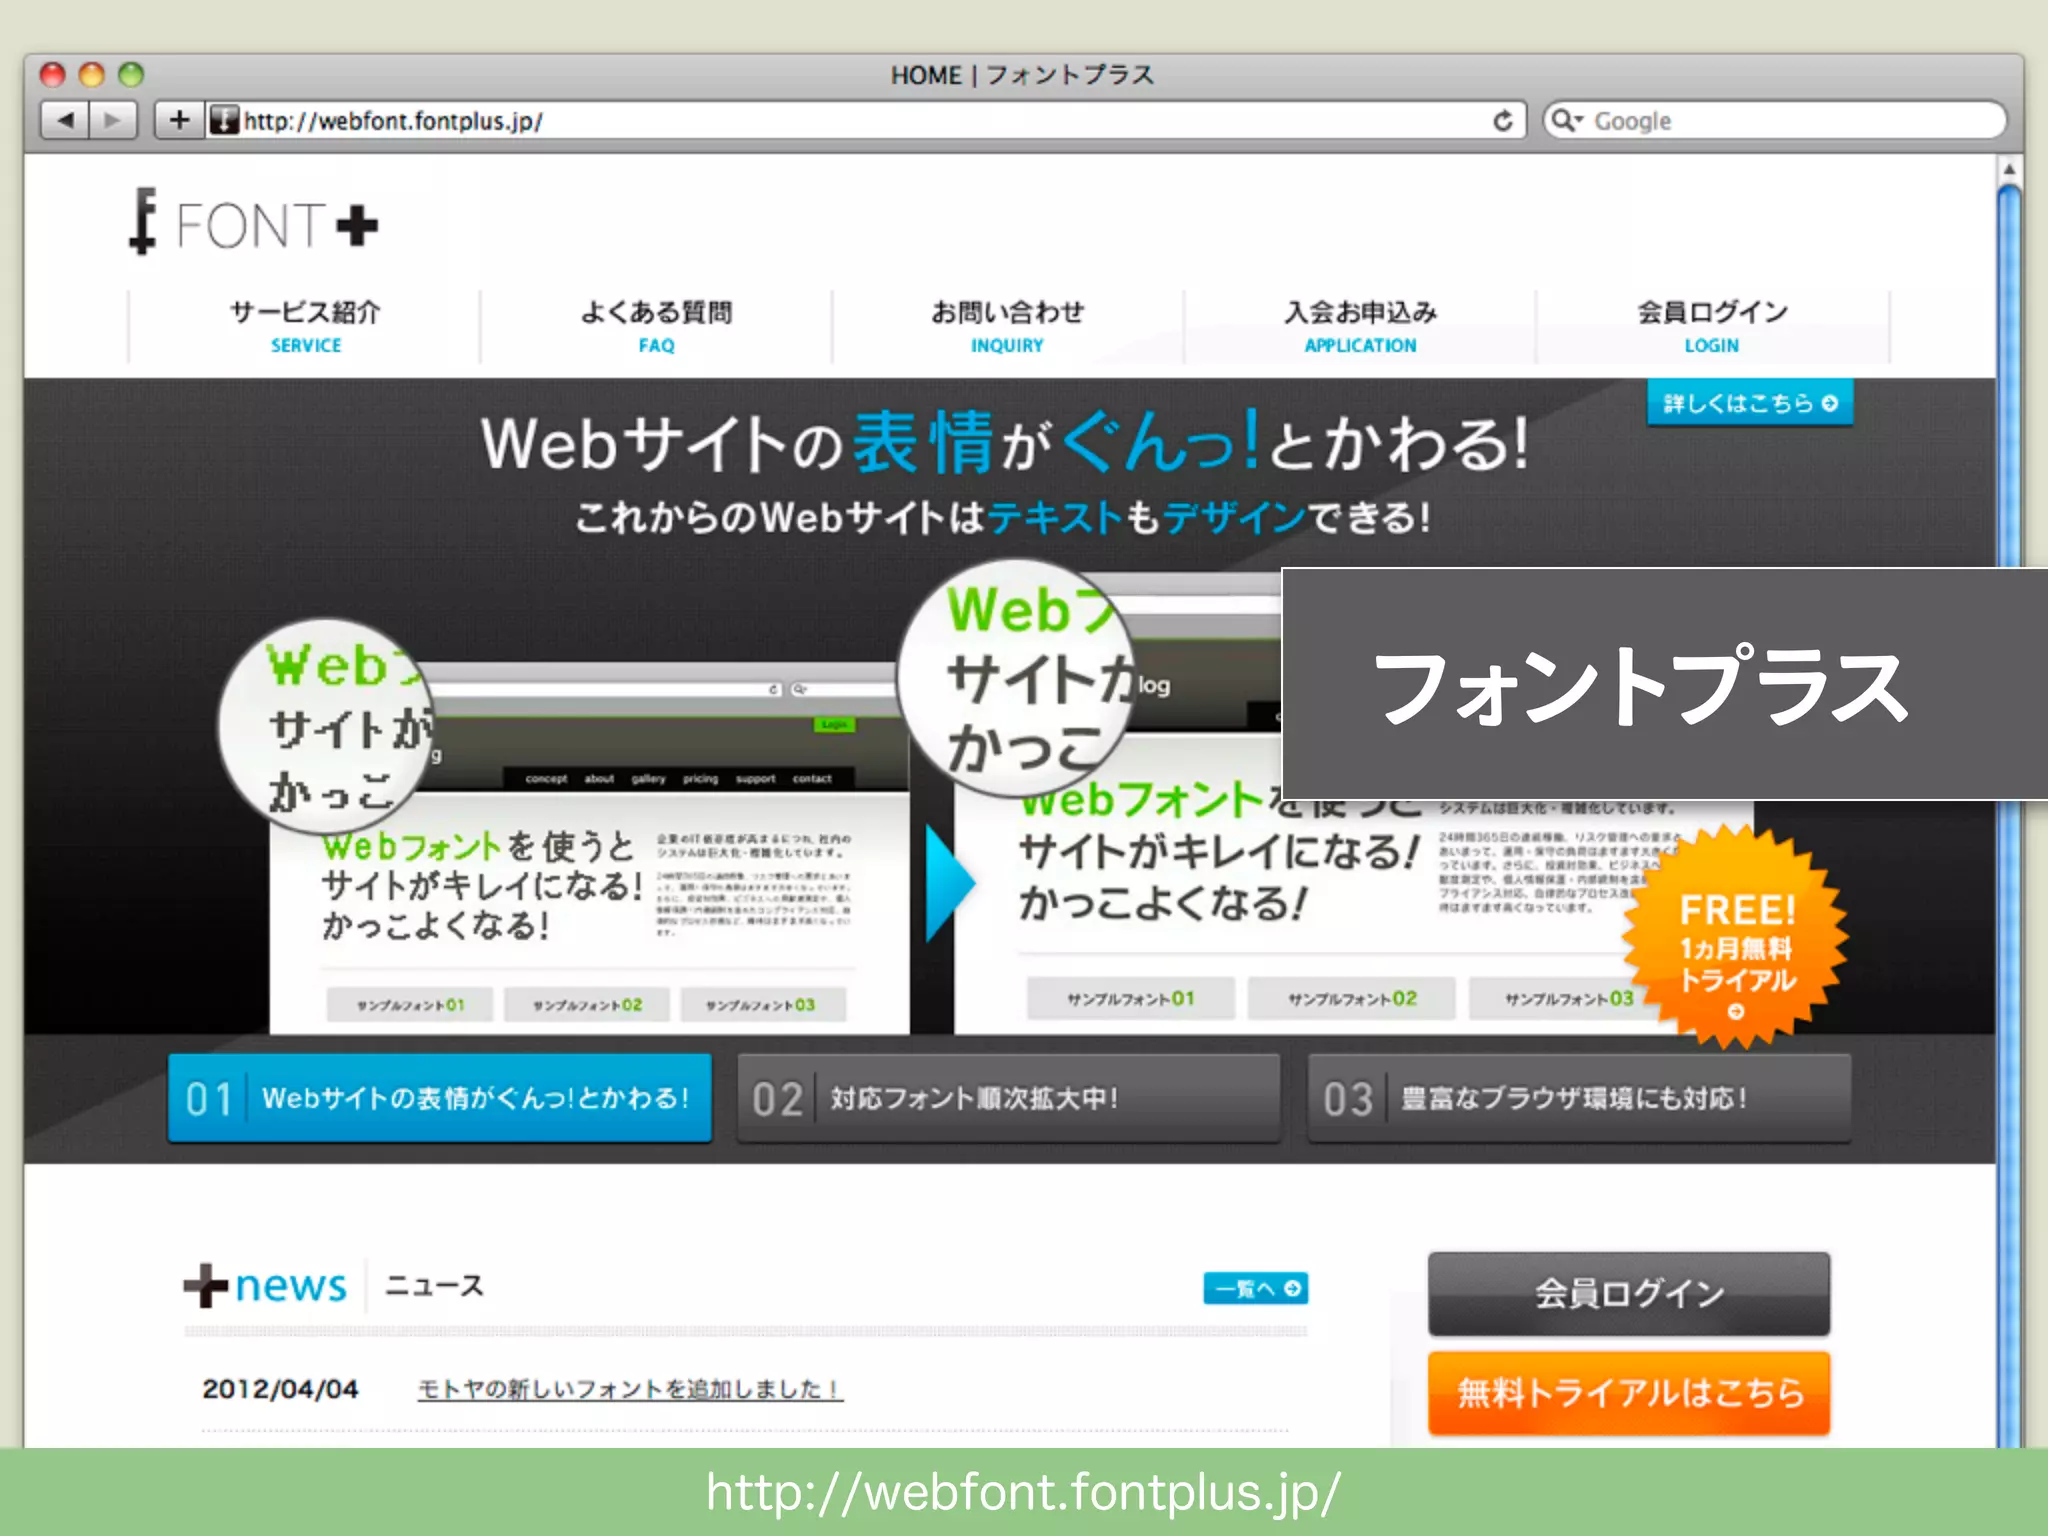This screenshot has width=2048, height=1536.
Task: Open the 入会お申込み APPLICATION menu
Action: click(1360, 327)
